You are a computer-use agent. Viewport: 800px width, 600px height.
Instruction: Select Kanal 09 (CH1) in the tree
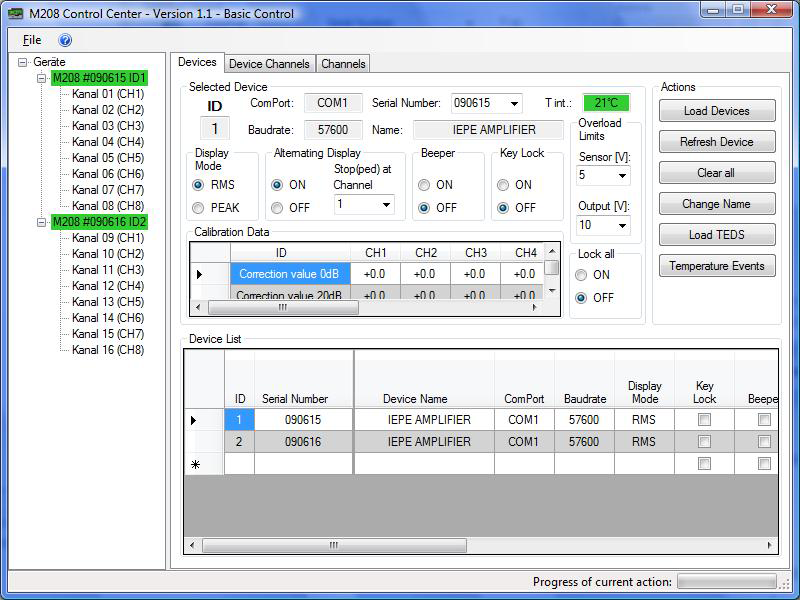coord(108,238)
